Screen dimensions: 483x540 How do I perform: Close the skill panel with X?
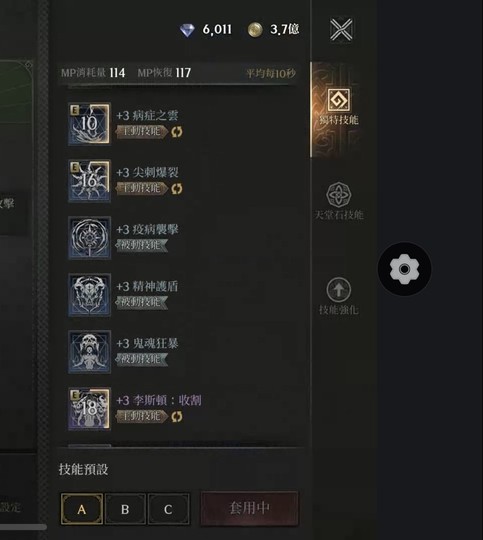click(341, 29)
